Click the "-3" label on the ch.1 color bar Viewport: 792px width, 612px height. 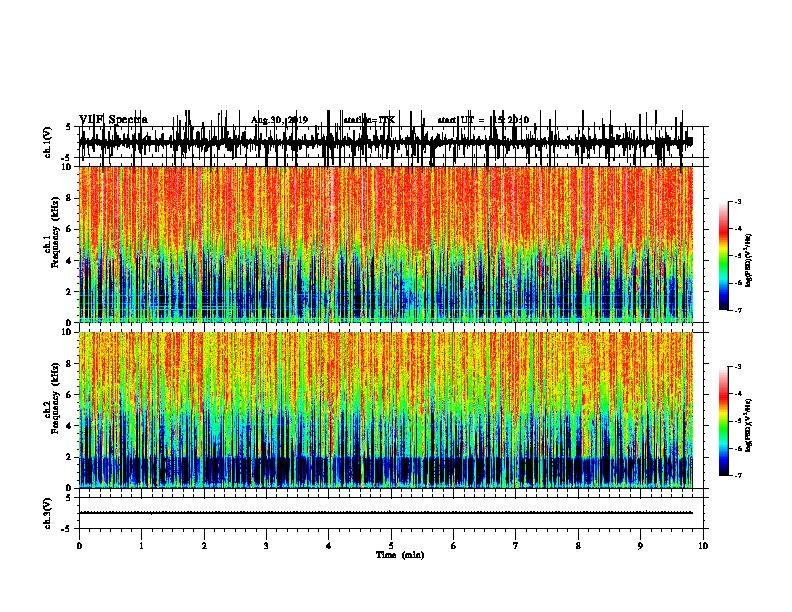tap(737, 201)
